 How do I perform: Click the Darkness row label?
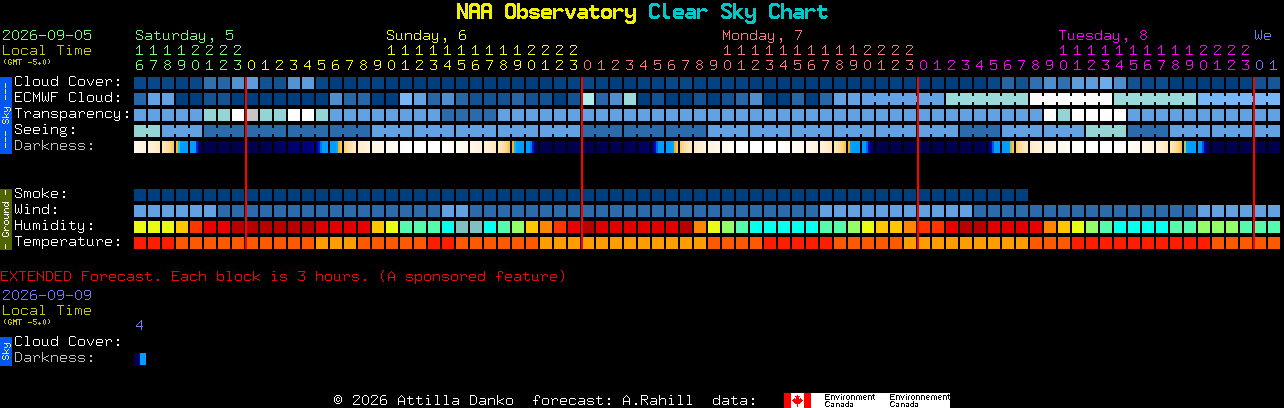(x=54, y=146)
